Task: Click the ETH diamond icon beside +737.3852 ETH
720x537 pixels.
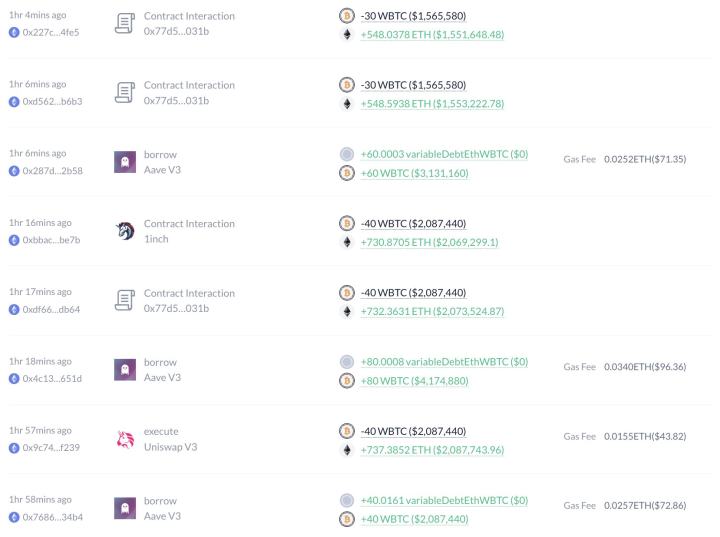Action: (x=347, y=450)
